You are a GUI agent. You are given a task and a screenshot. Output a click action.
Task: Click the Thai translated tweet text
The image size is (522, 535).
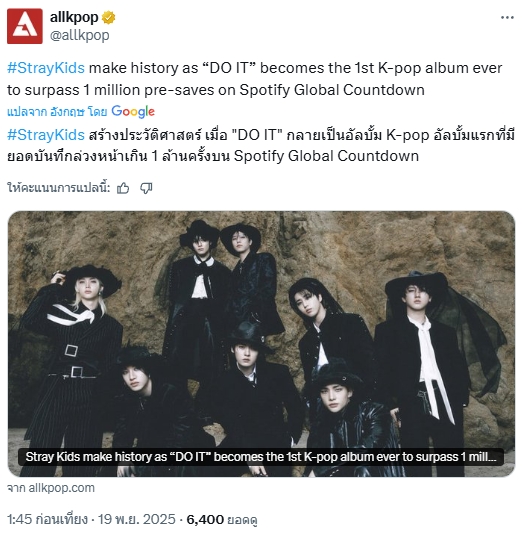[261, 146]
